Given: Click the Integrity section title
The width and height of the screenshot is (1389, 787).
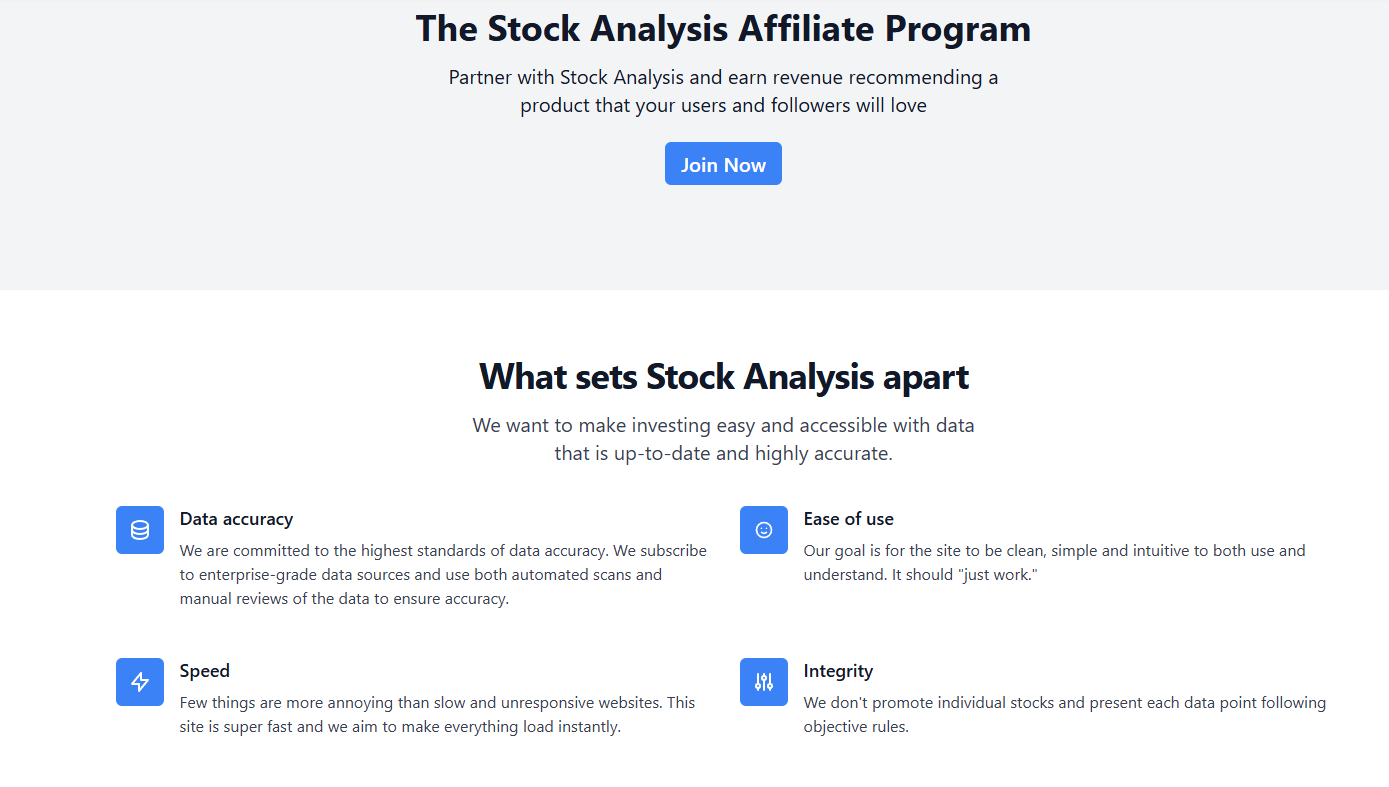Looking at the screenshot, I should click(x=839, y=670).
